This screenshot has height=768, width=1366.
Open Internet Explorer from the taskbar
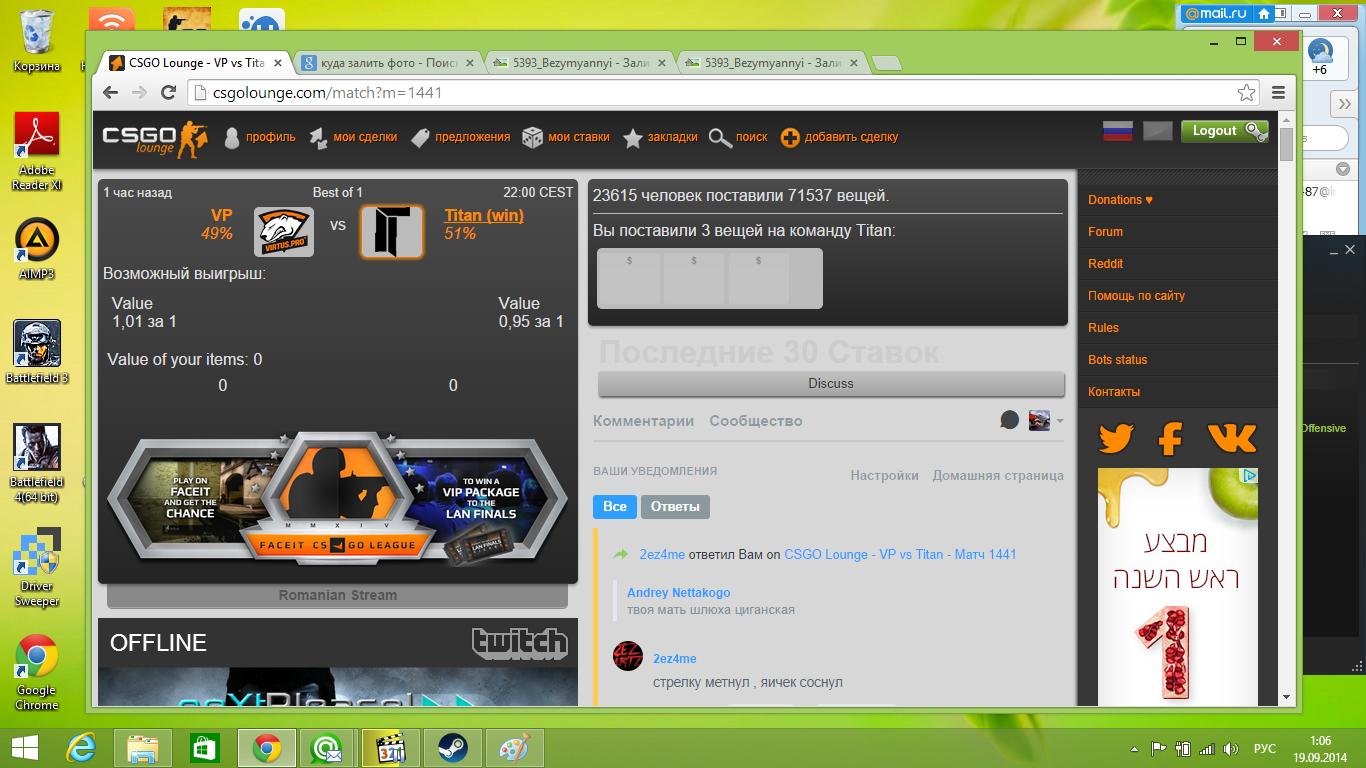tap(79, 748)
